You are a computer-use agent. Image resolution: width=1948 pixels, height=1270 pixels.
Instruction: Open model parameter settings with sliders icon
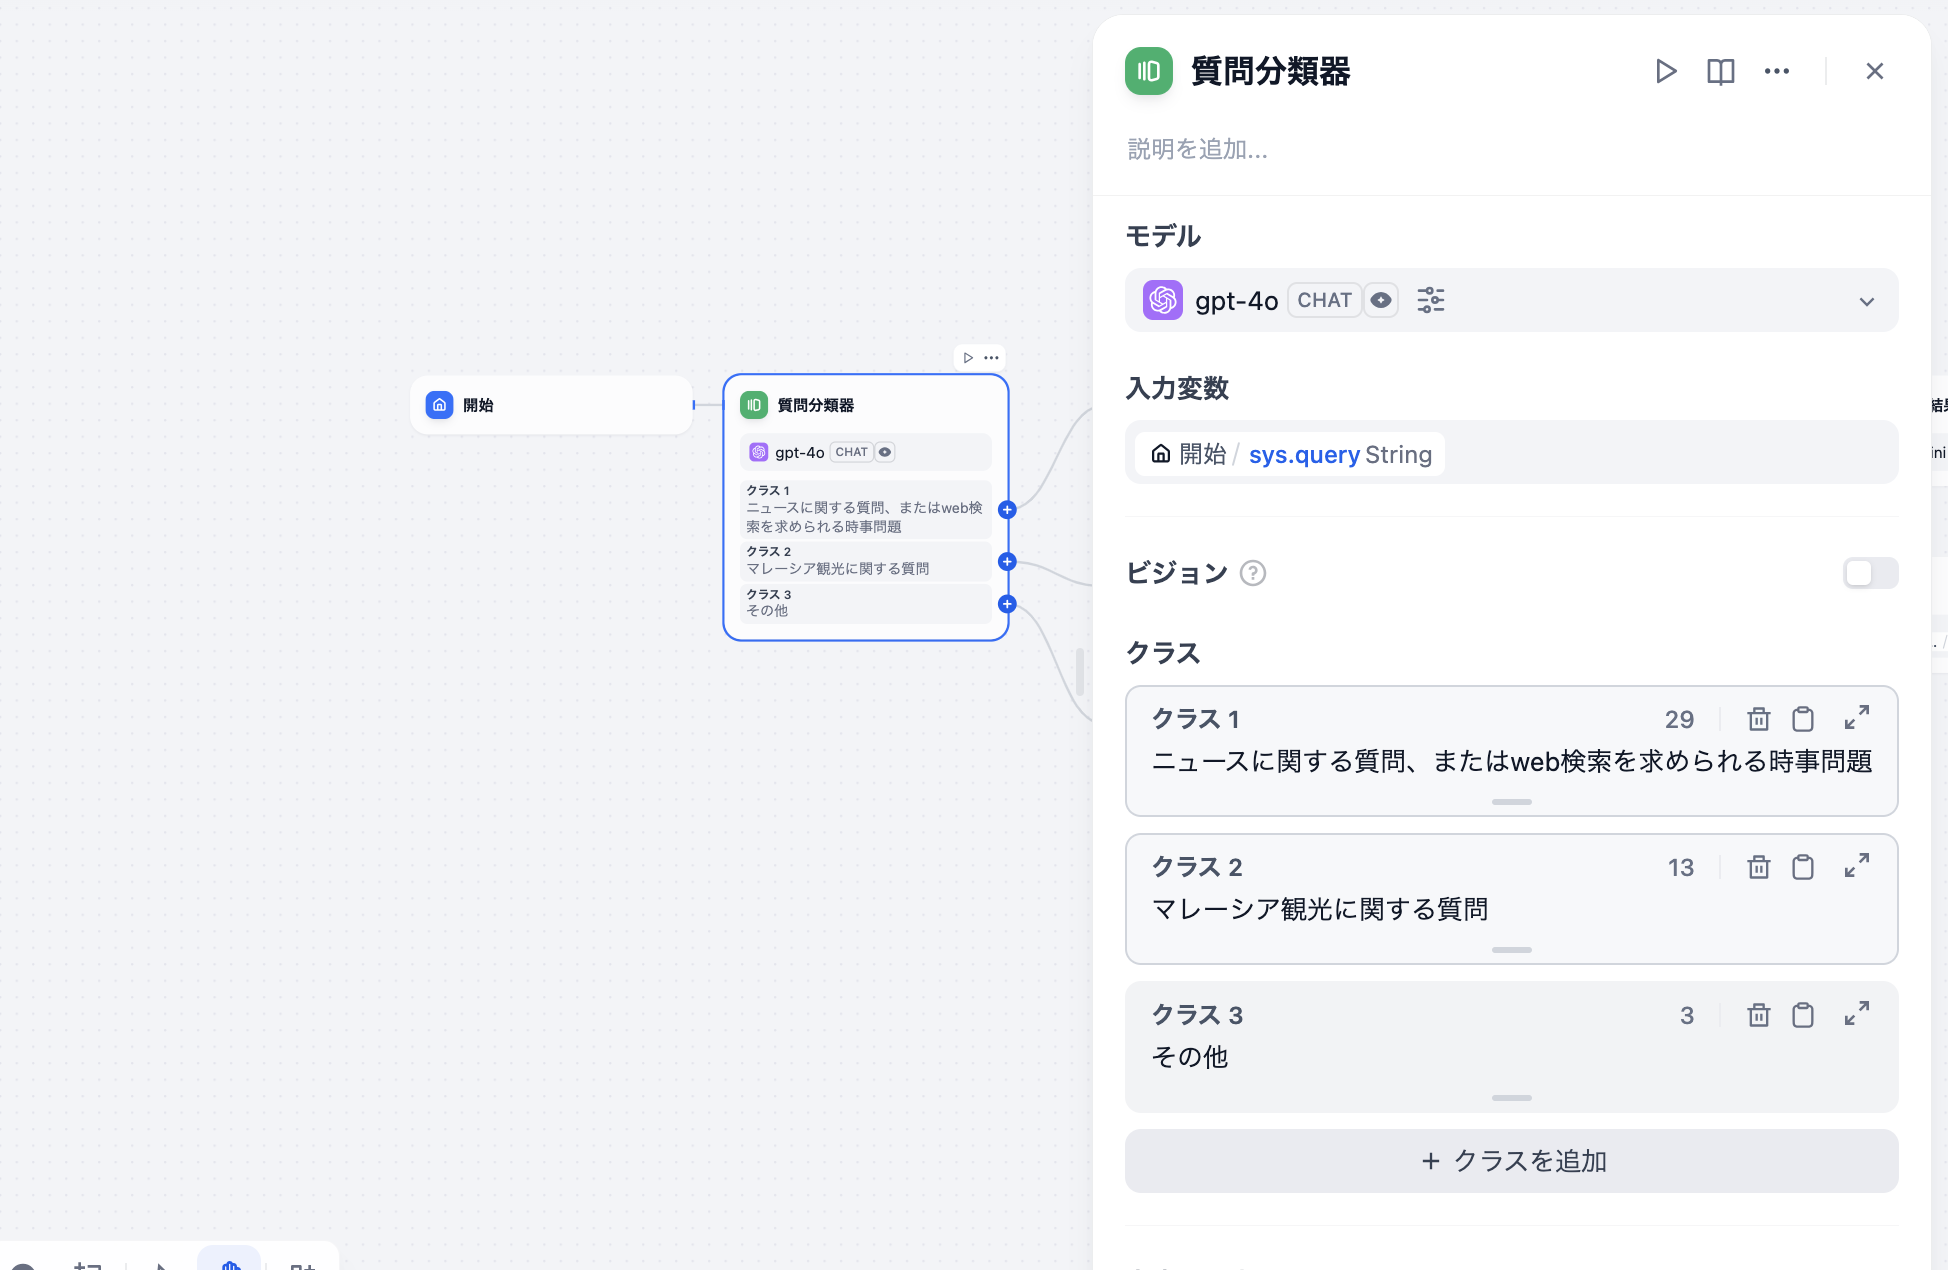tap(1431, 300)
